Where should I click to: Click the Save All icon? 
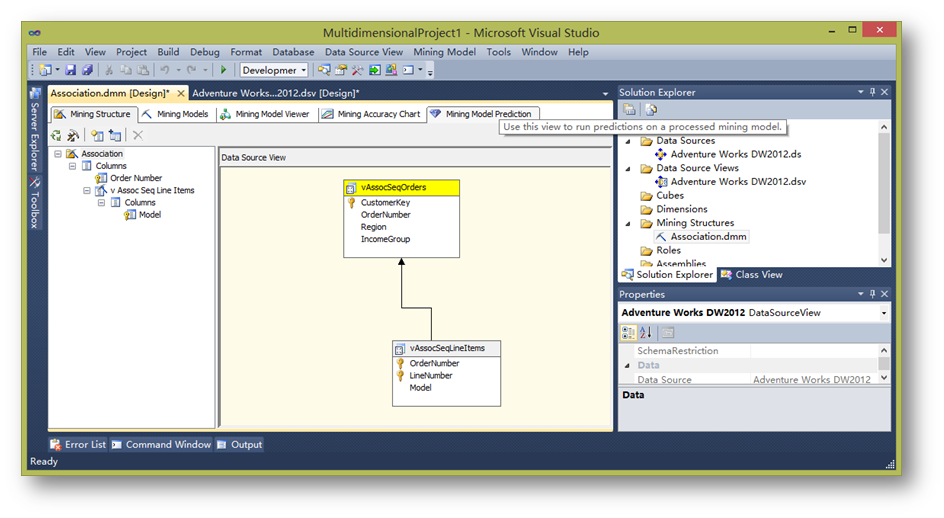pyautogui.click(x=87, y=70)
